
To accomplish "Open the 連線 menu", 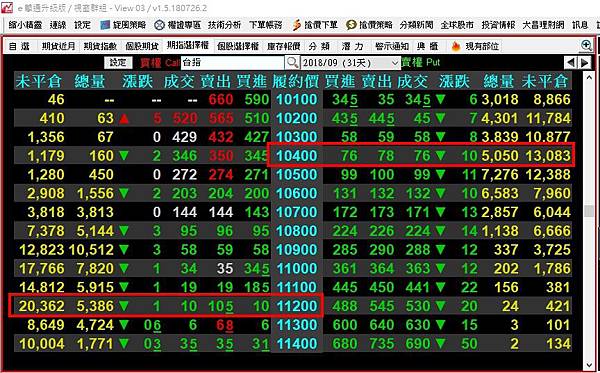I will [58, 25].
